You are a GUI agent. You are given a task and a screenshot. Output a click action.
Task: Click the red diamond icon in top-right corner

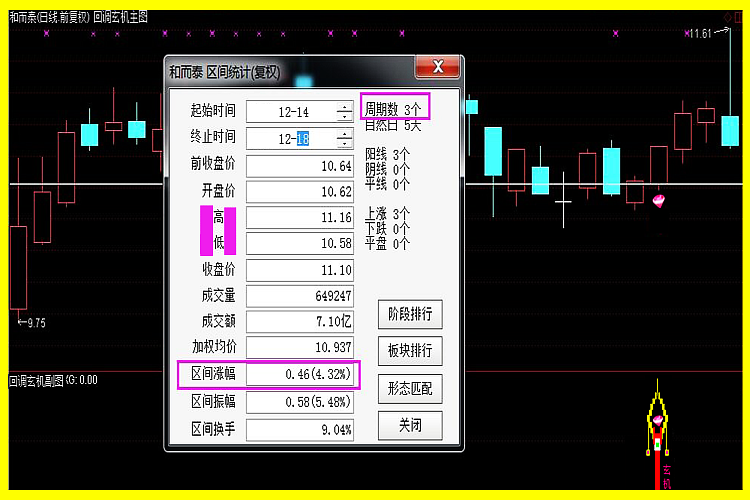tap(726, 17)
